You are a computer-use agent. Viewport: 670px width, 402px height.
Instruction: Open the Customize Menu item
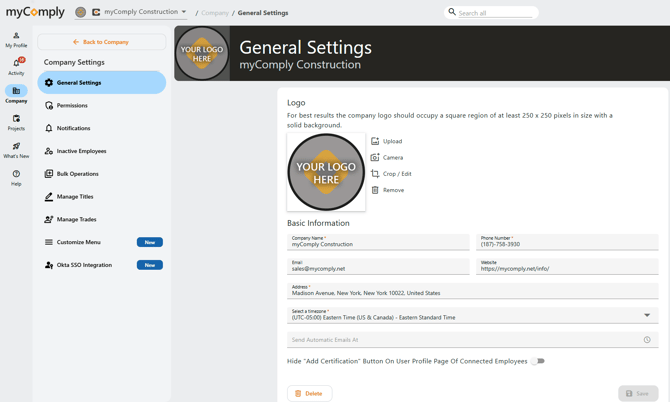(102, 242)
